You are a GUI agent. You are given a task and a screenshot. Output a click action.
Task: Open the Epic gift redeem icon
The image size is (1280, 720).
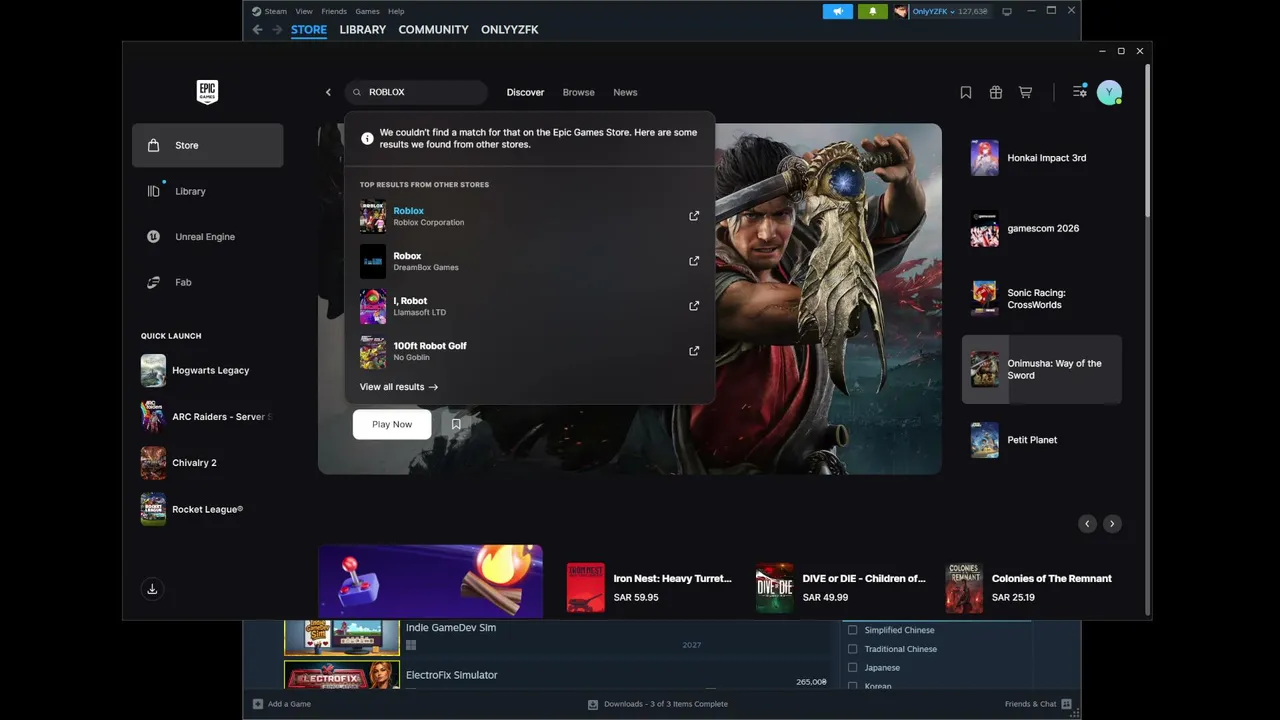(996, 92)
